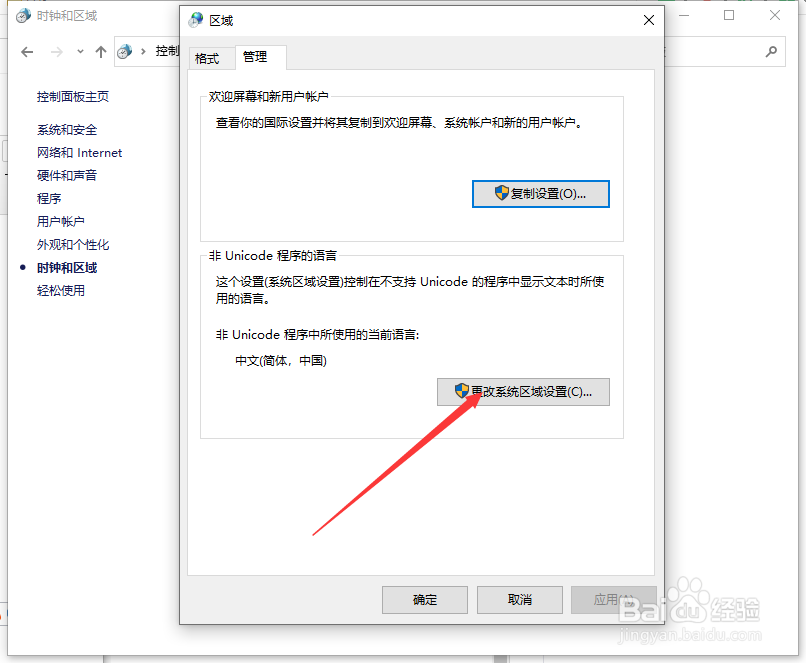Open 控制面板主页 link
The width and height of the screenshot is (806, 663).
pos(73,97)
